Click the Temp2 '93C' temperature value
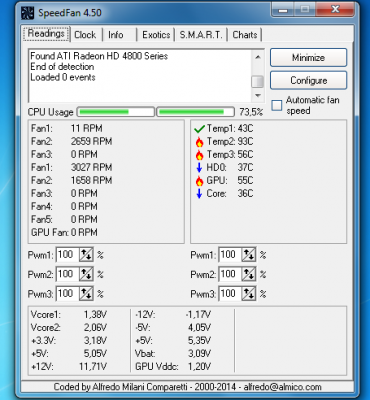The image size is (370, 400). 245,142
